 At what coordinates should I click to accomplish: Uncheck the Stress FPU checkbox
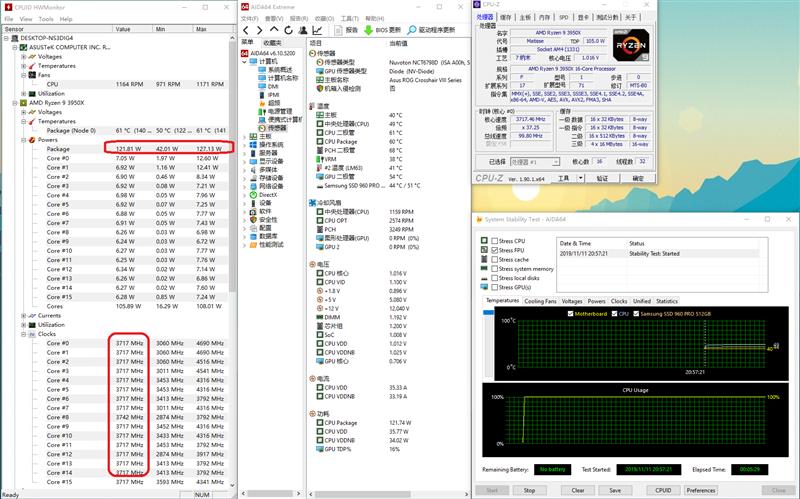pyautogui.click(x=494, y=250)
